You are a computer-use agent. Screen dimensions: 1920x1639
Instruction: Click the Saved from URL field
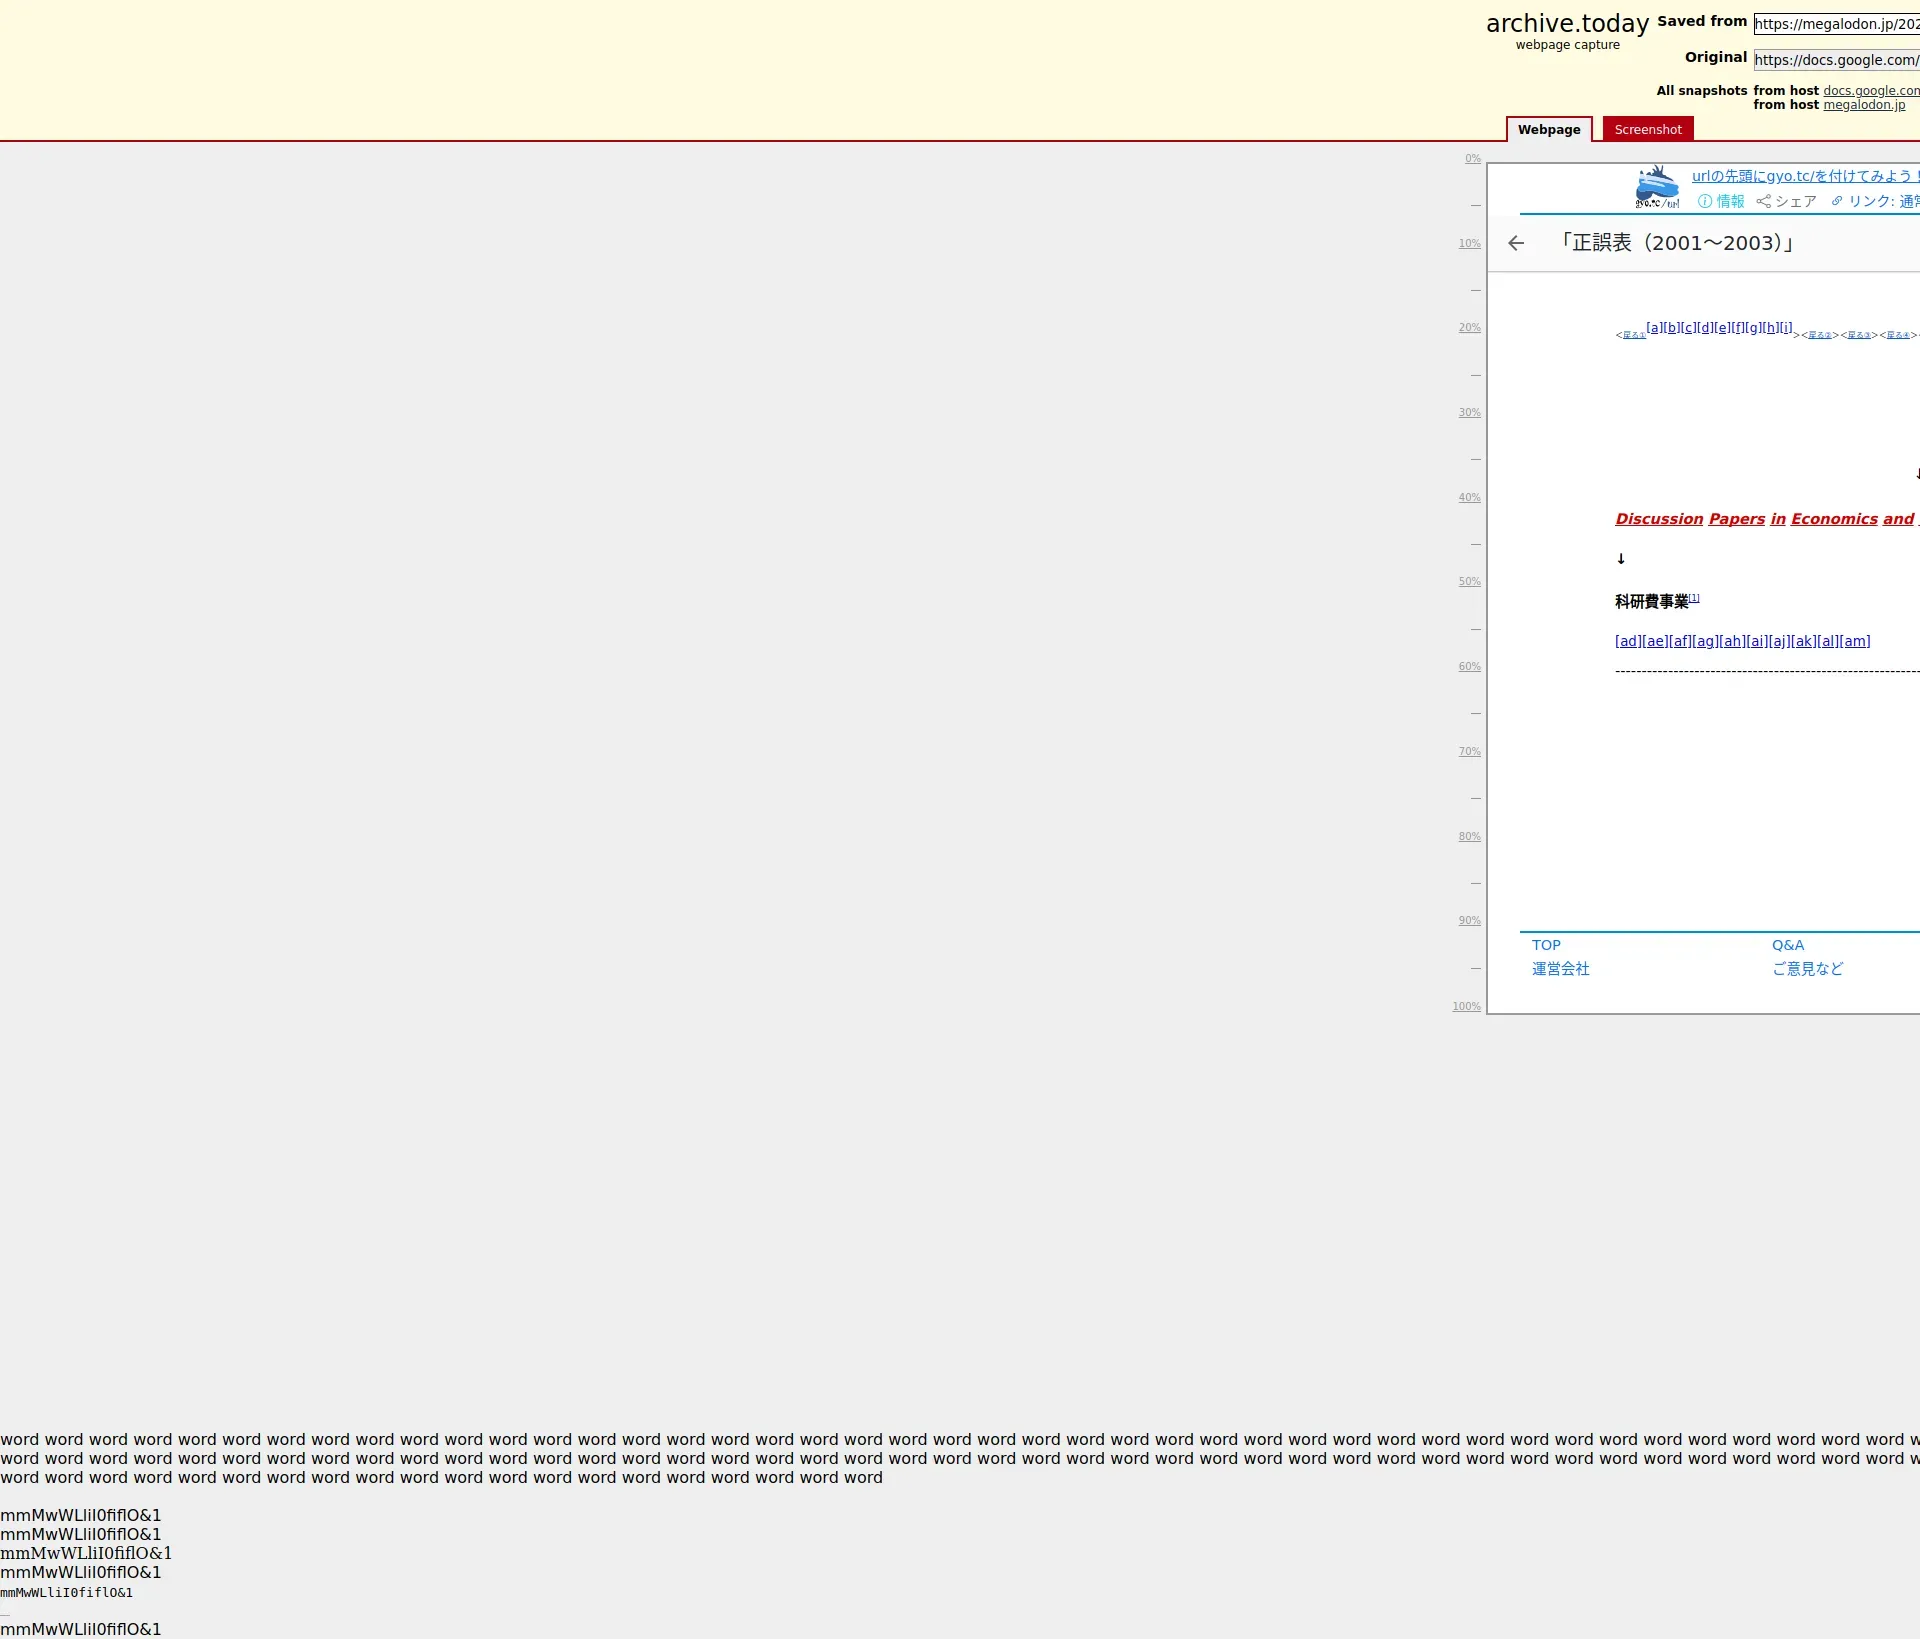point(1836,24)
